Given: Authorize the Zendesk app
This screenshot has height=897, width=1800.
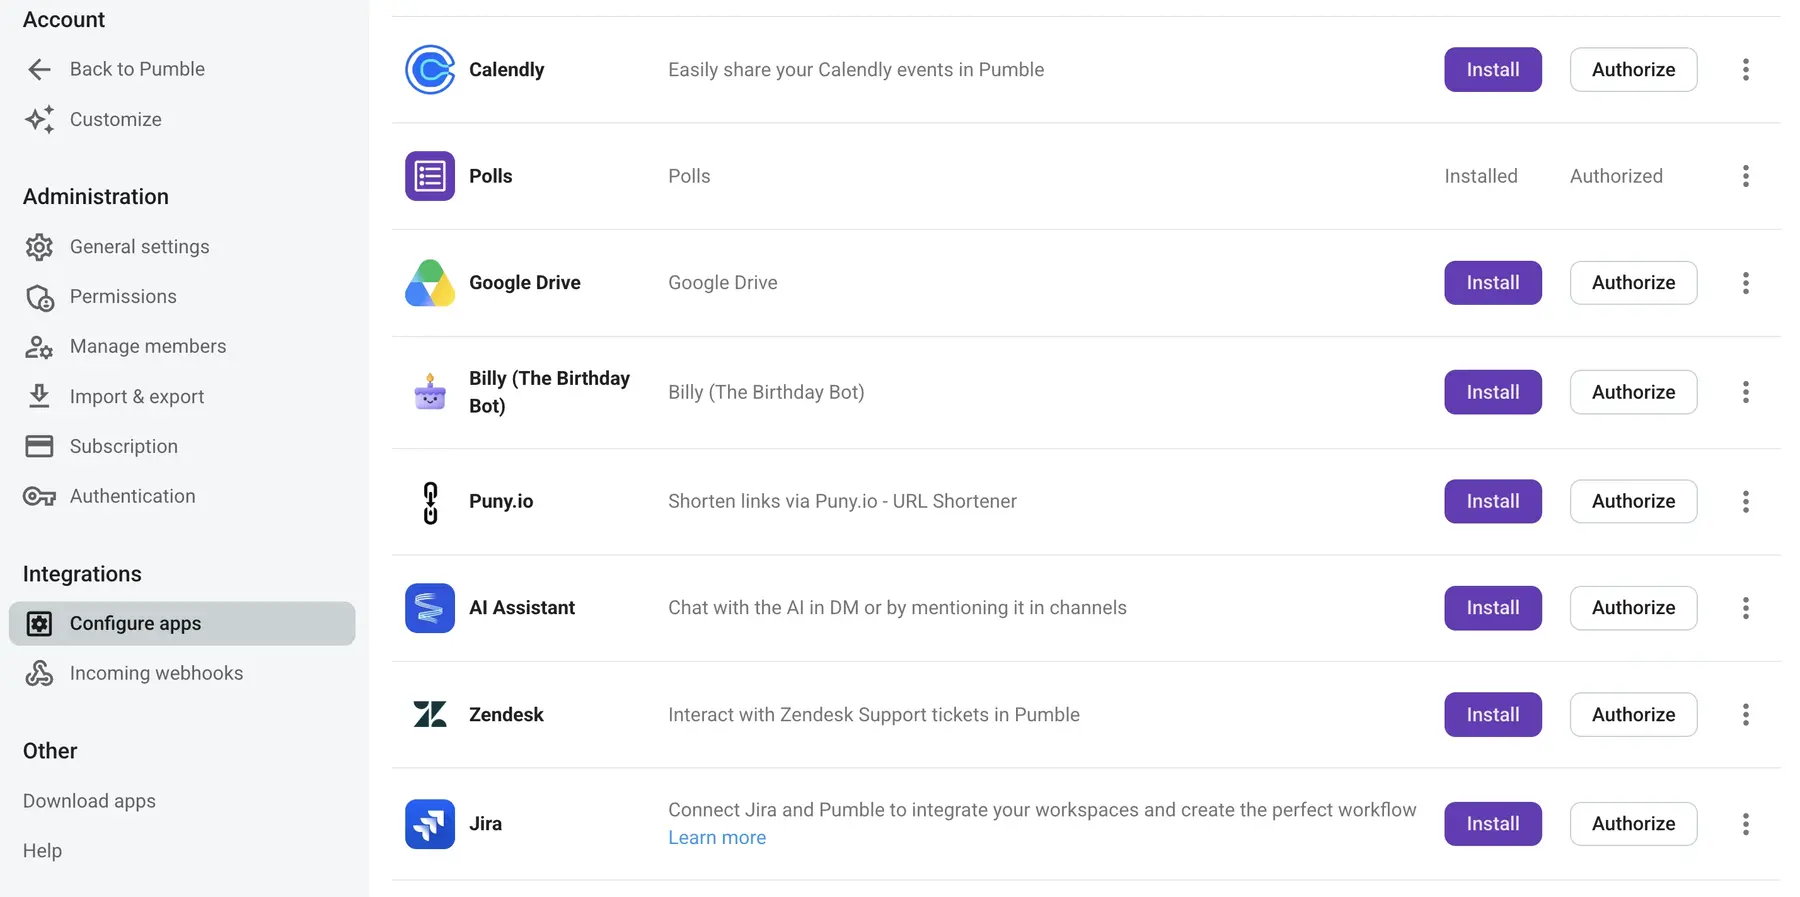Looking at the screenshot, I should tap(1633, 715).
